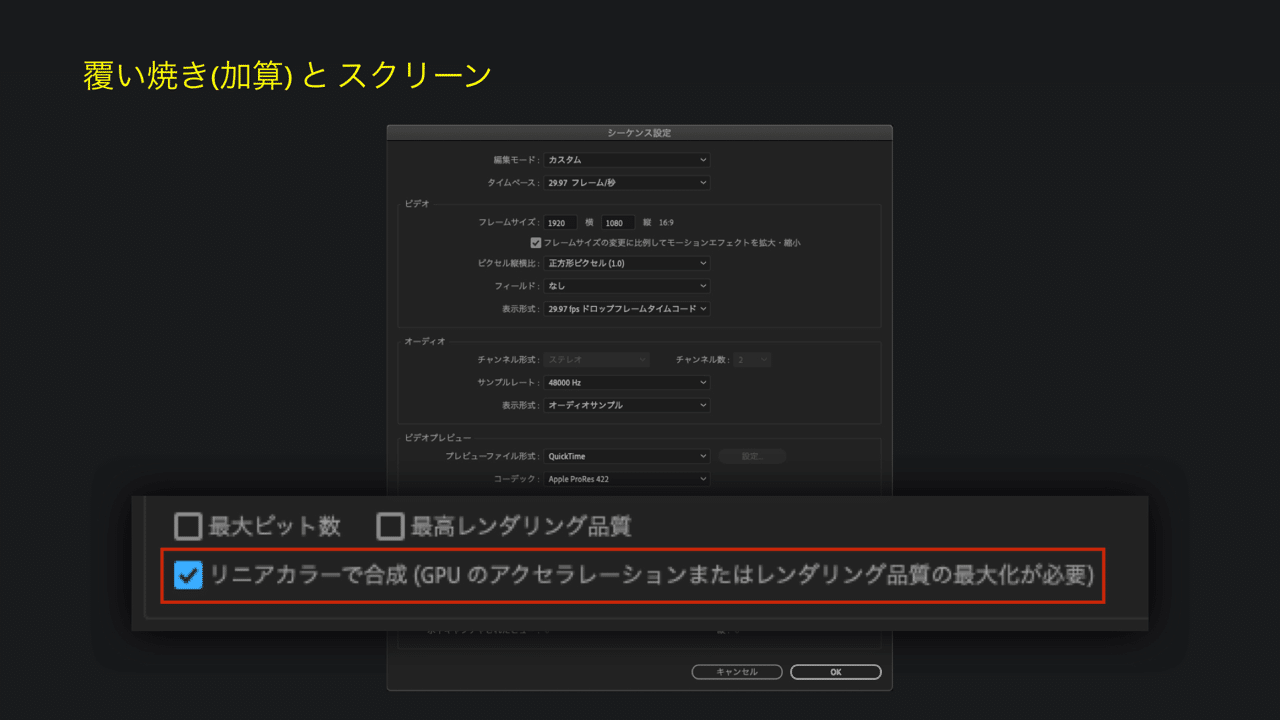Click the オーディオ section label
This screenshot has width=1280, height=720.
(x=424, y=341)
